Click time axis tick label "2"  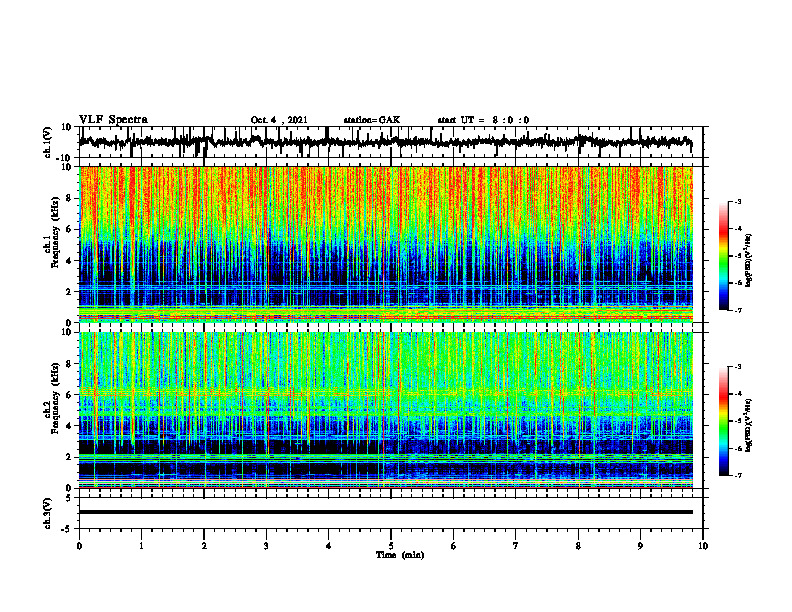[x=204, y=546]
